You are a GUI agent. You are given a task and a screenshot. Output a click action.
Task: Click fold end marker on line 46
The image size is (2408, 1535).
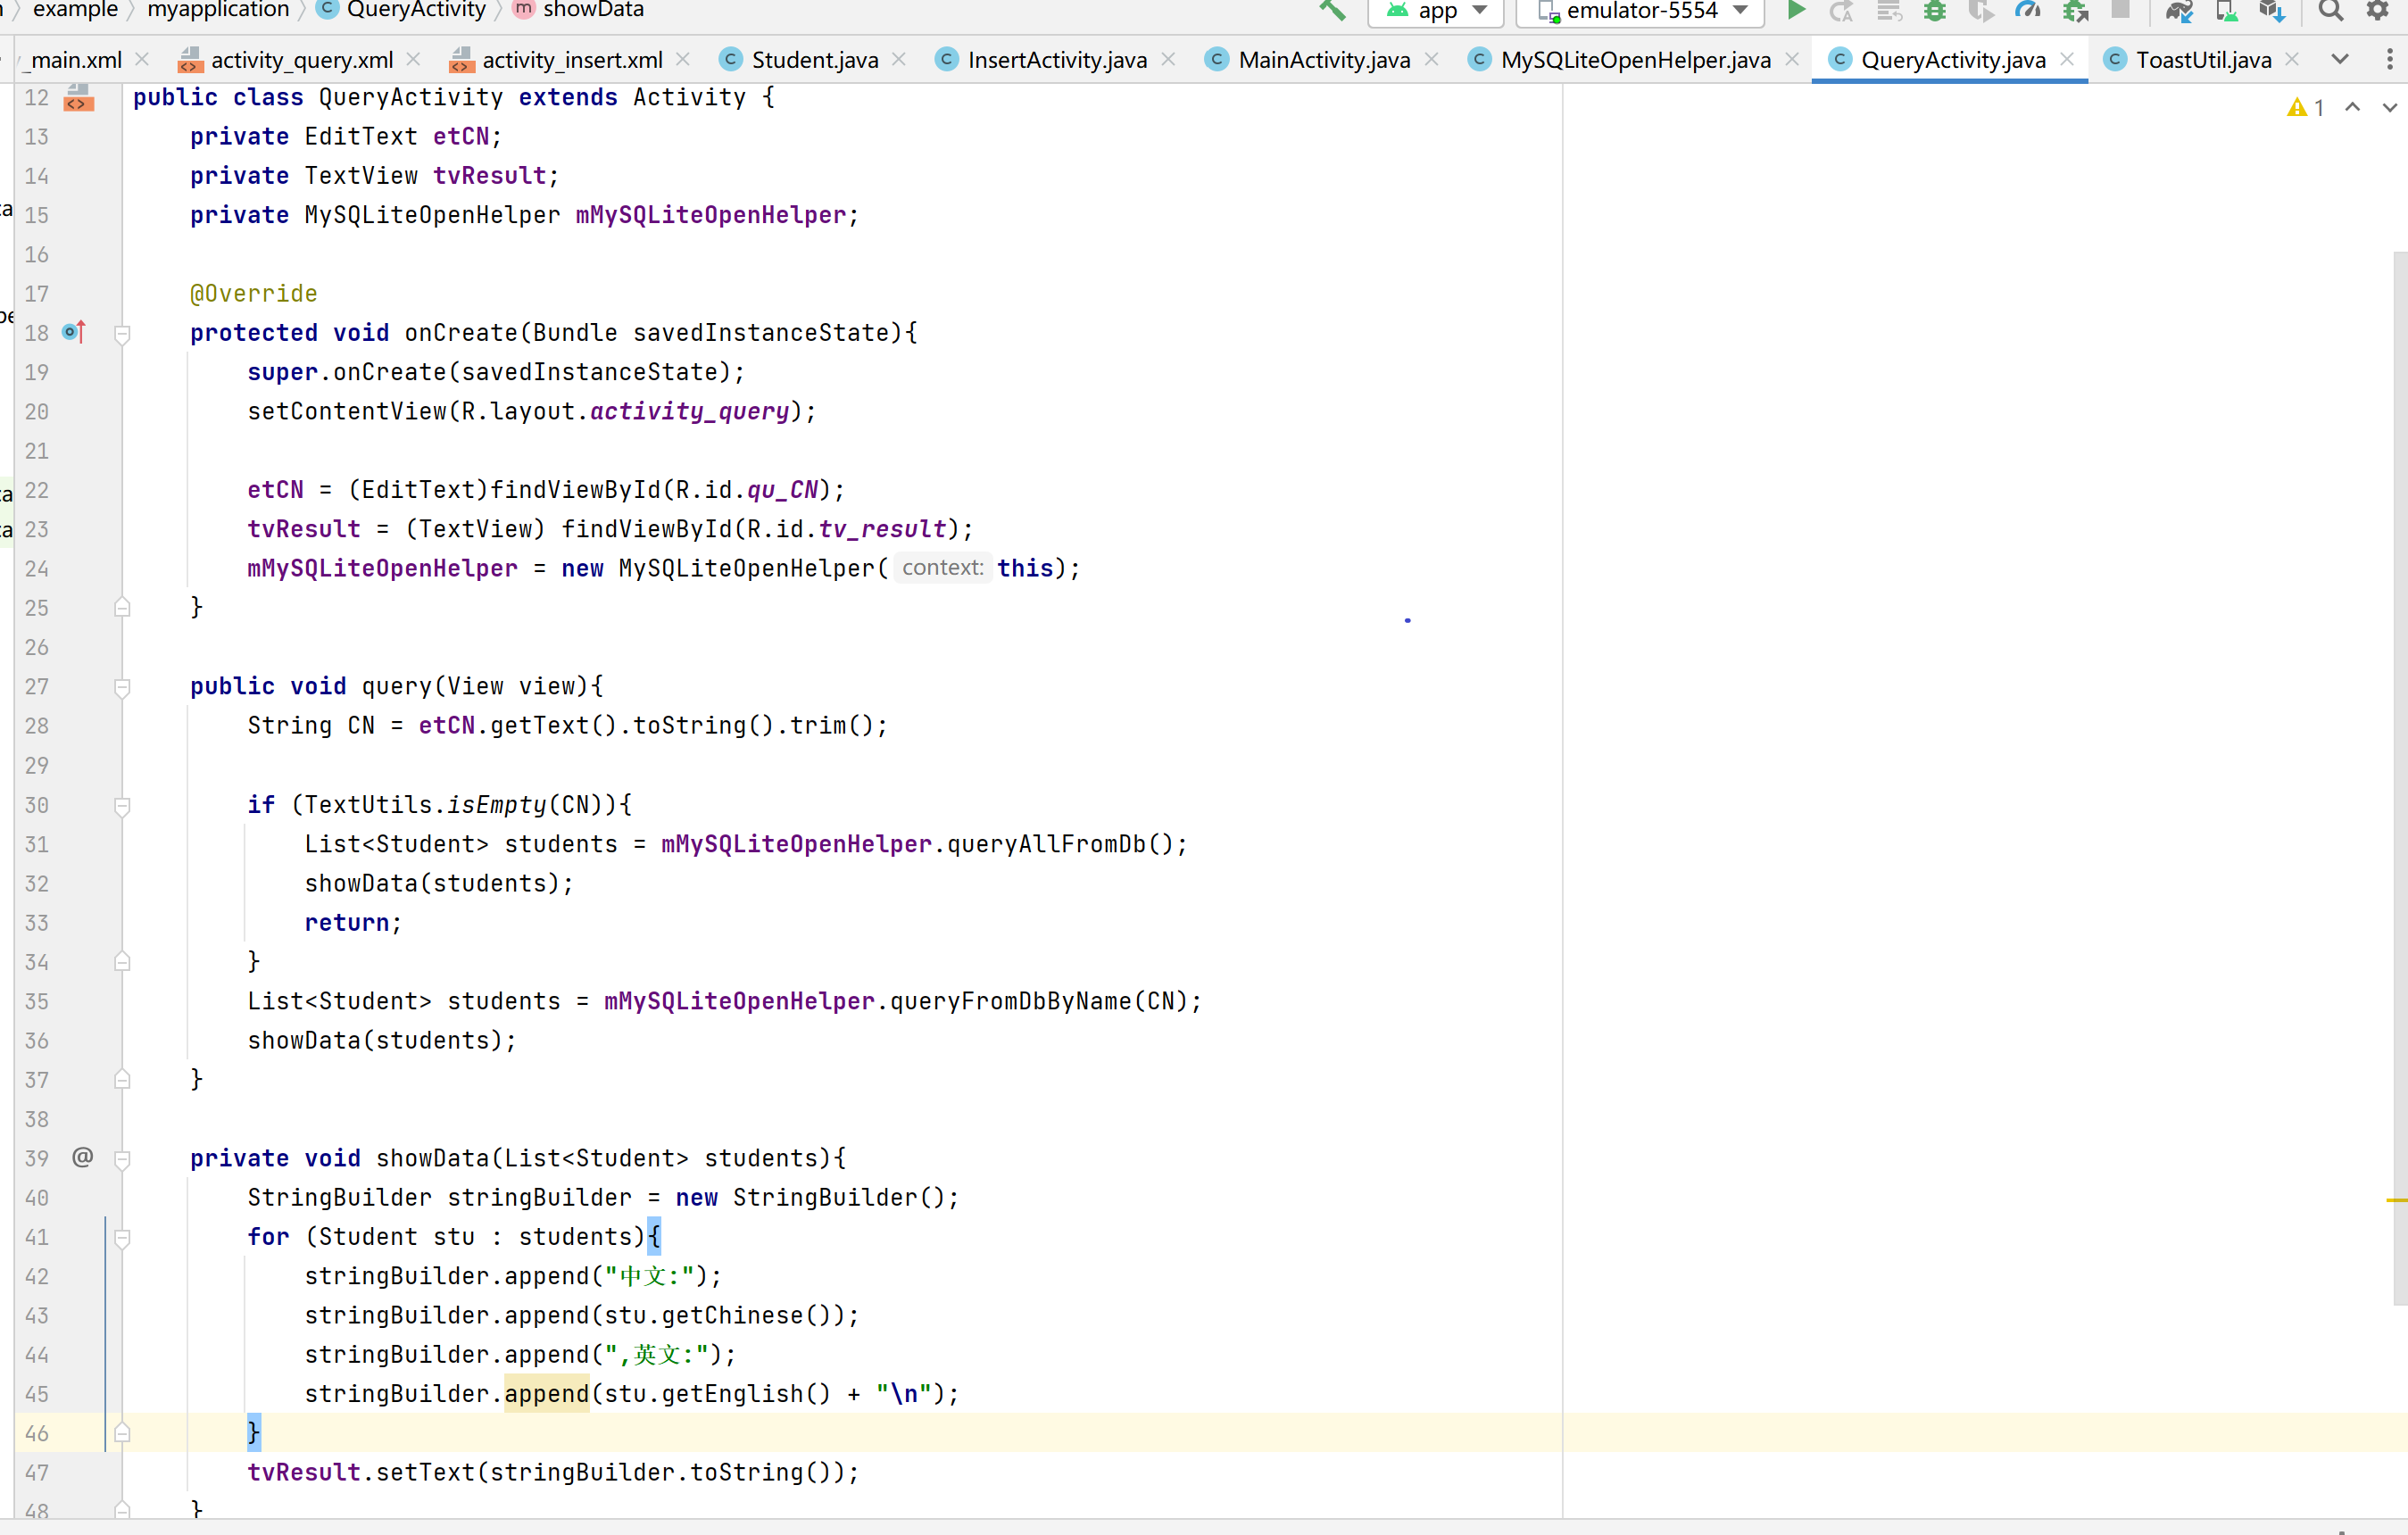point(122,1432)
